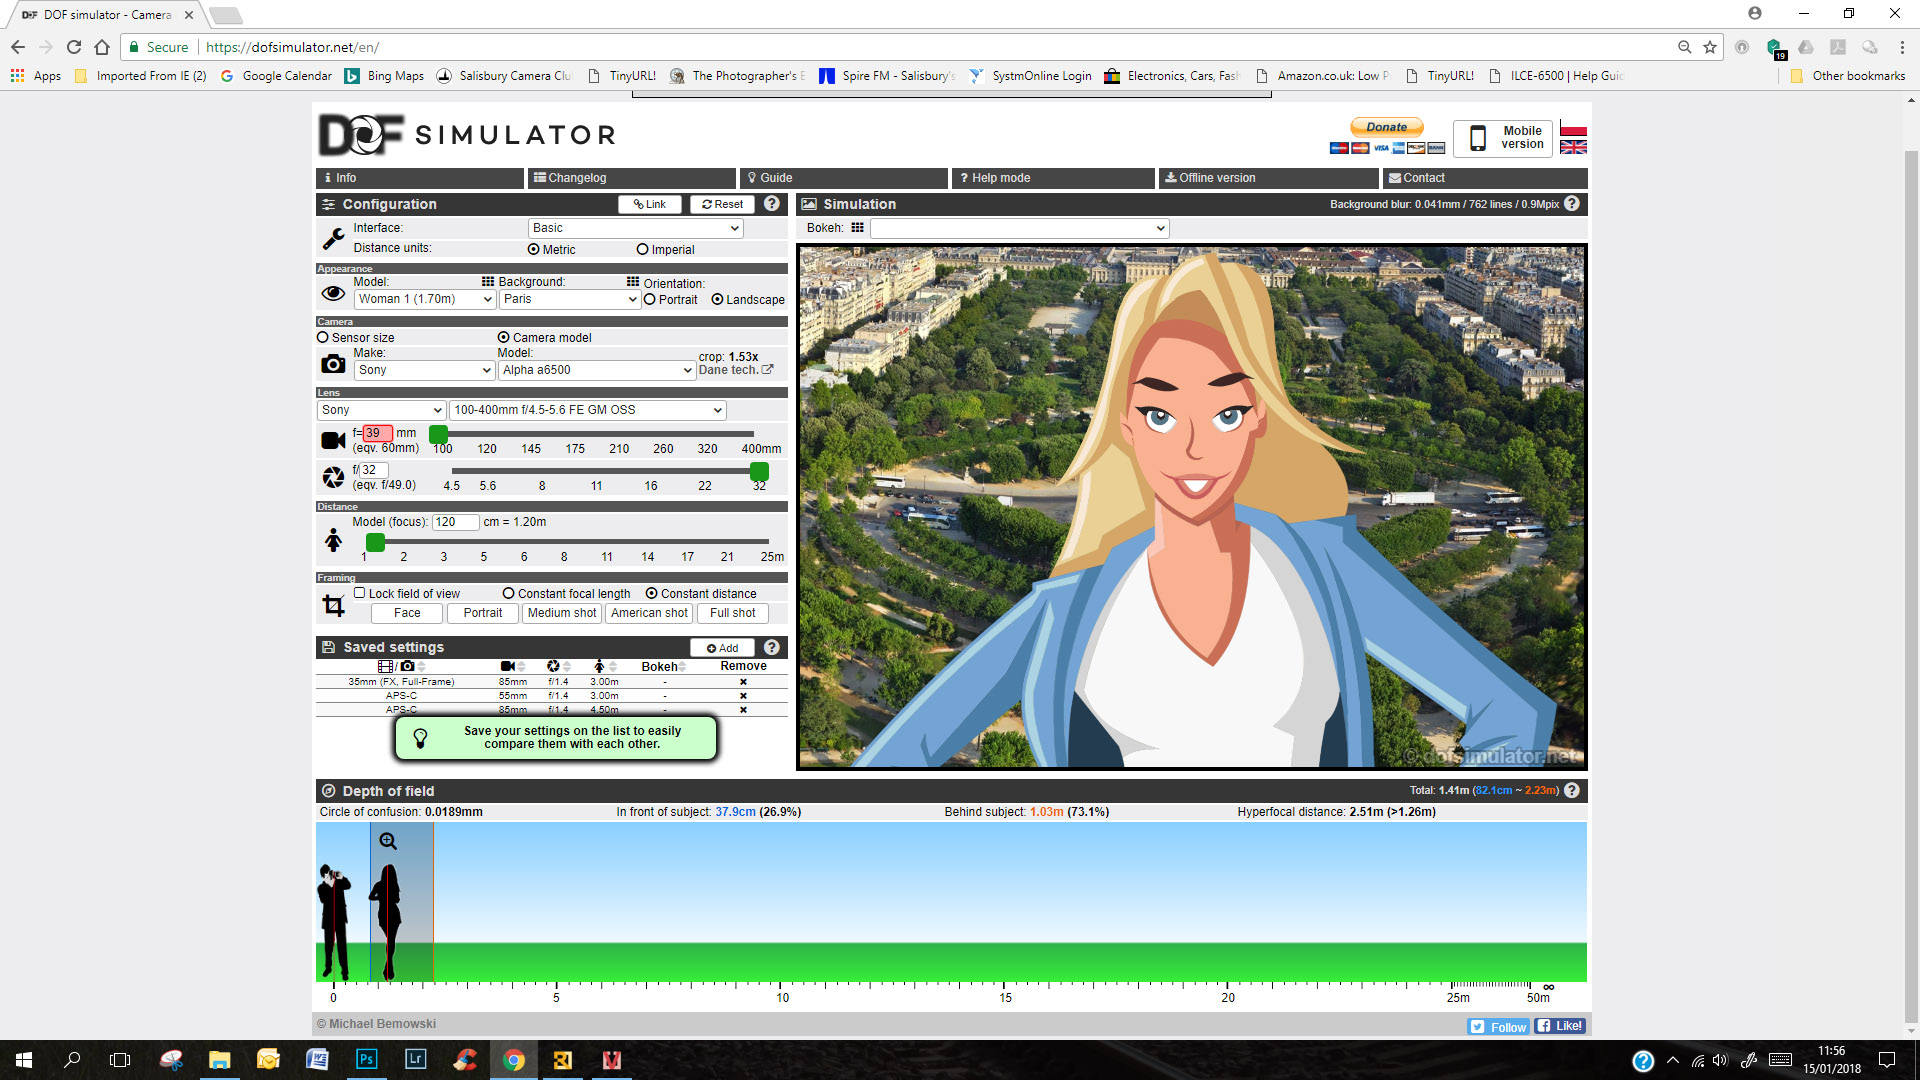Select Constant focal length framing
Image resolution: width=1920 pixels, height=1080 pixels.
pyautogui.click(x=509, y=594)
